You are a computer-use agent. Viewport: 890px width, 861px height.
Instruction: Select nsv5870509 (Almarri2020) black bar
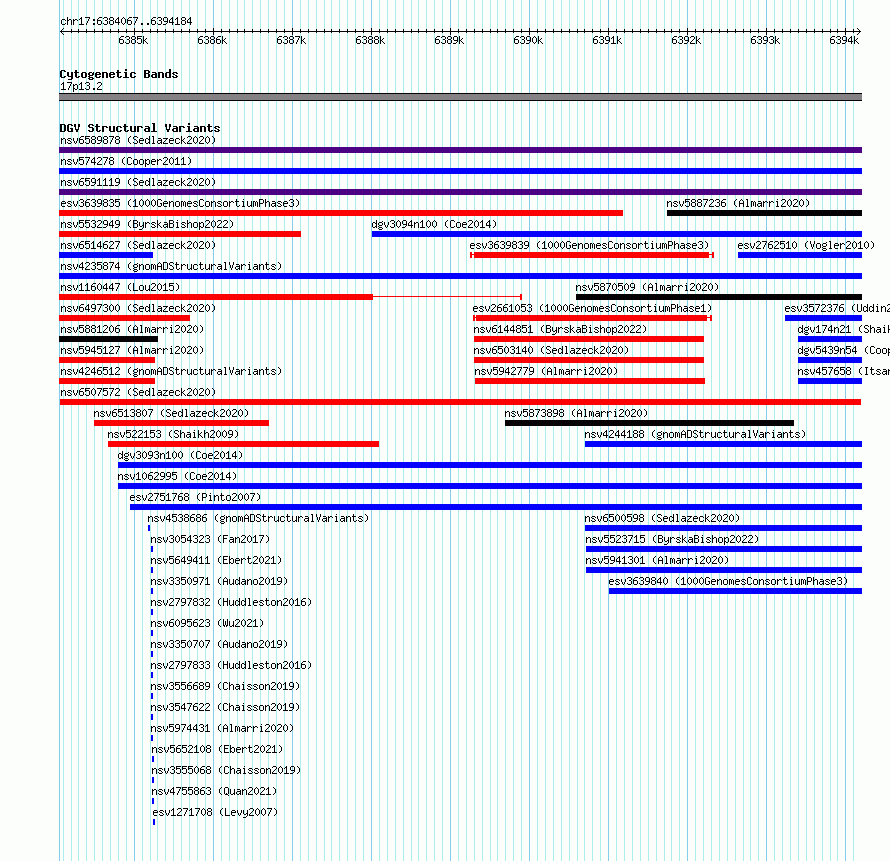coord(719,297)
